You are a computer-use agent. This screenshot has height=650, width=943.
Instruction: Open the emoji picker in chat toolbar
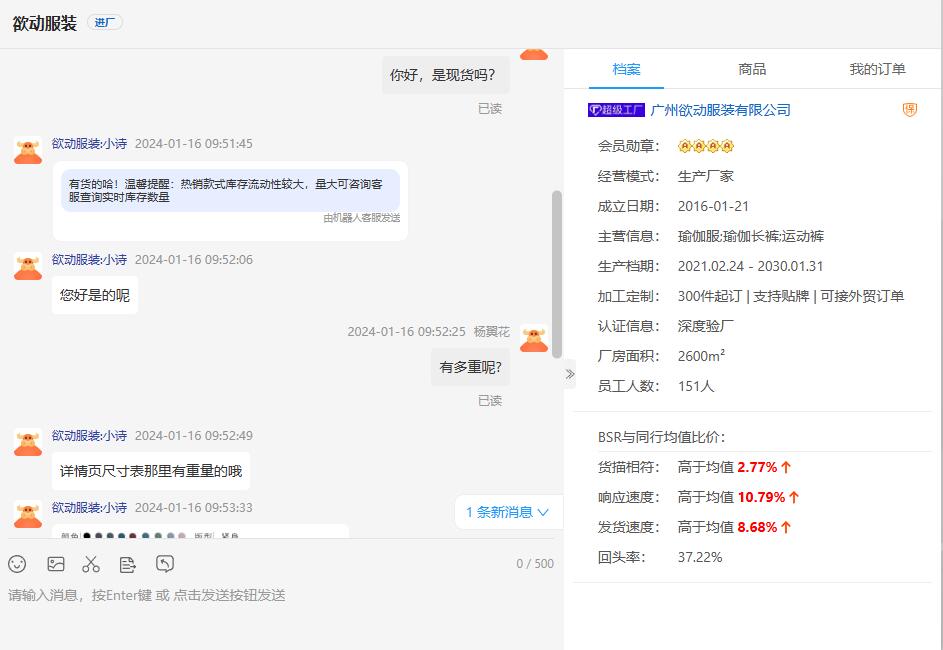click(x=17, y=564)
